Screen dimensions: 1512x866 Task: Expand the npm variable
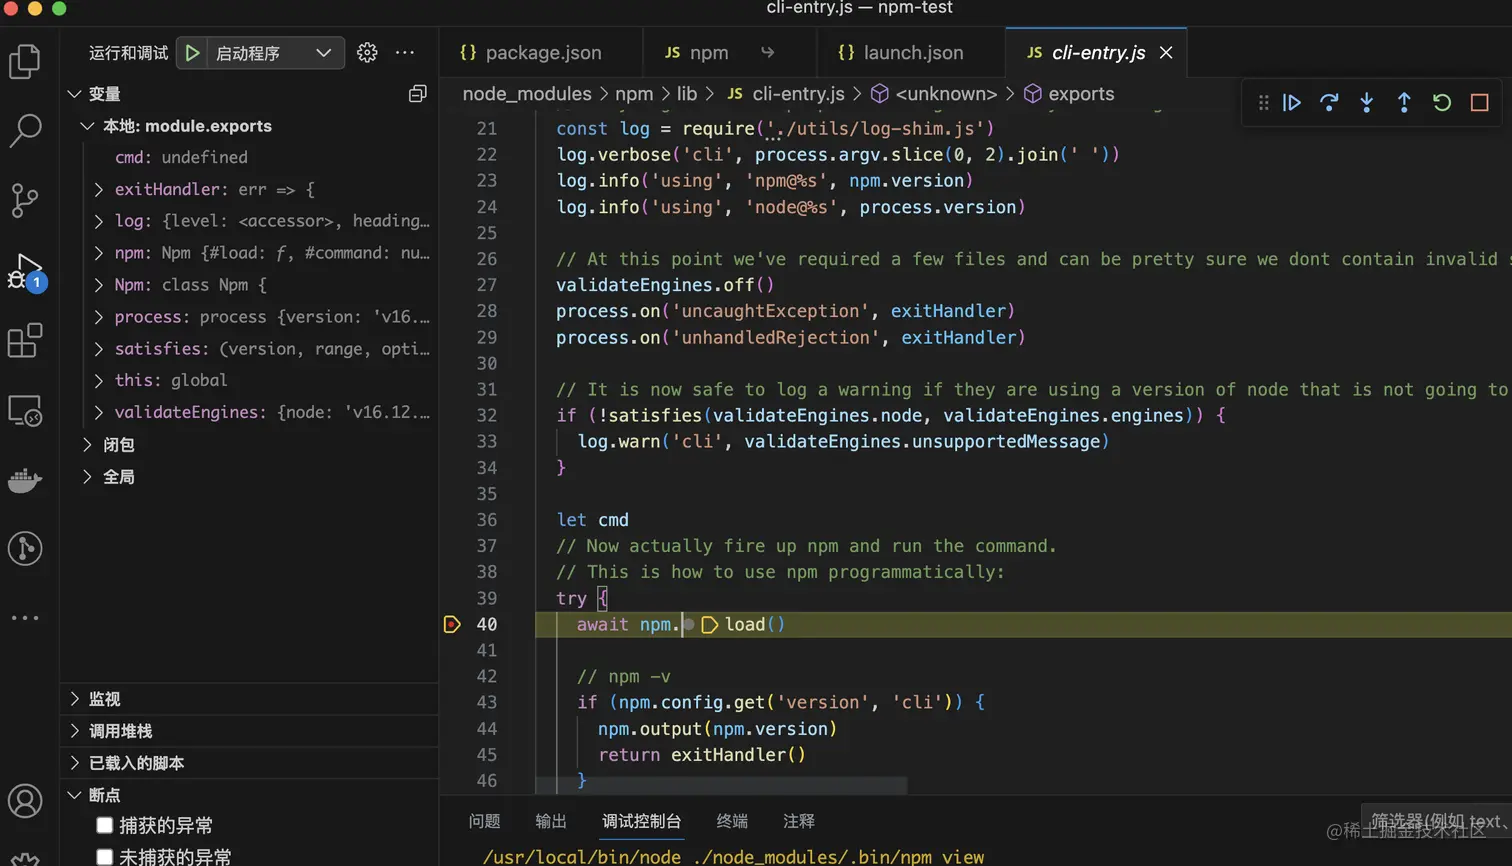click(98, 253)
